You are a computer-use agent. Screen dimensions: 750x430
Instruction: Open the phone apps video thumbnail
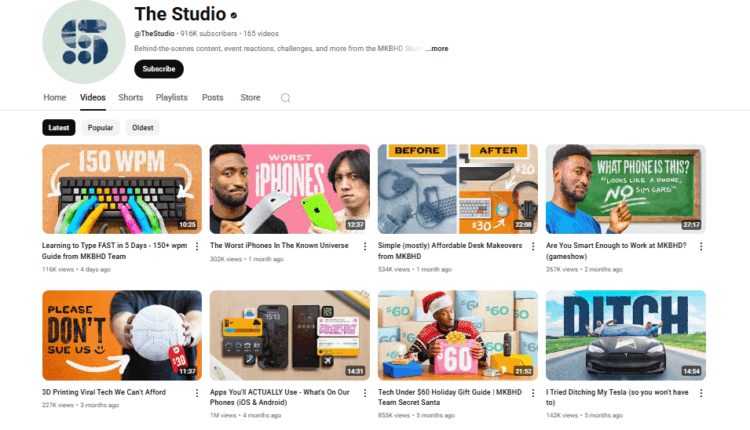[x=290, y=335]
